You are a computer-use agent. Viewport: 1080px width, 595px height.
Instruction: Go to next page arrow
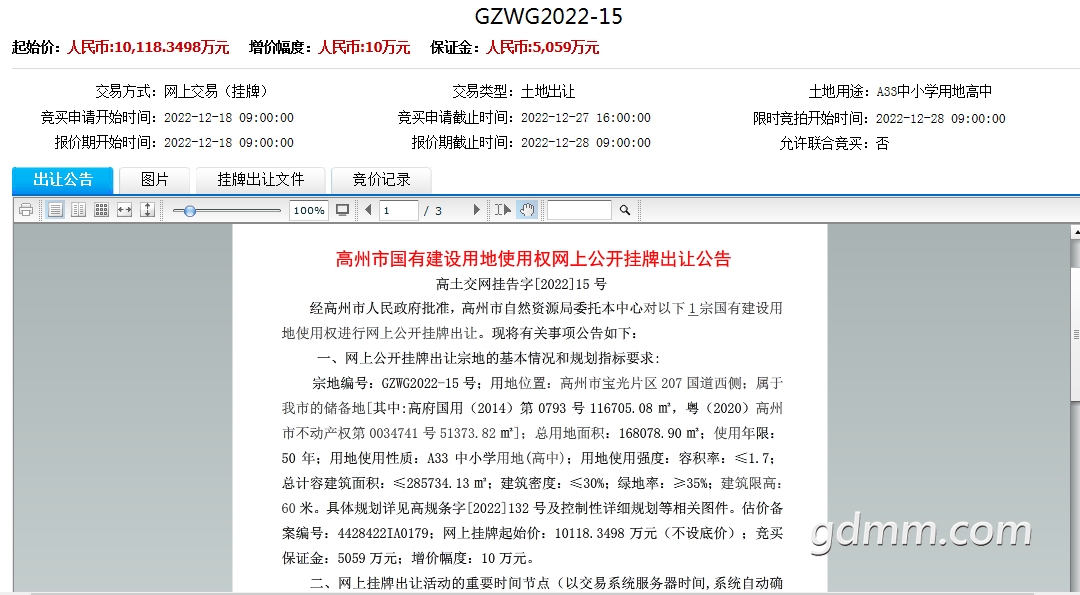coord(477,210)
